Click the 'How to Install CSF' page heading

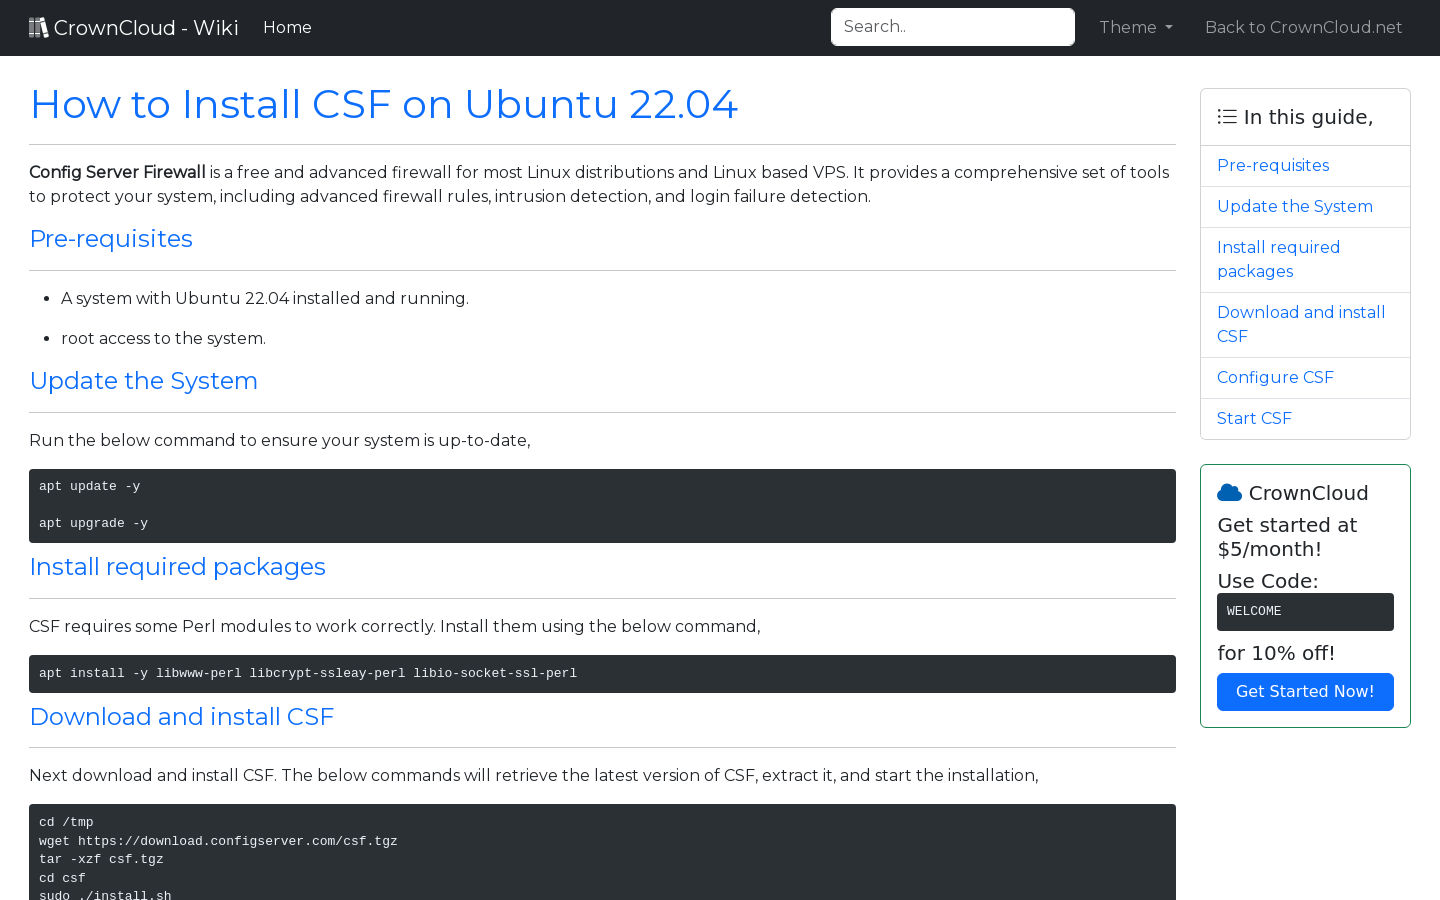click(383, 104)
